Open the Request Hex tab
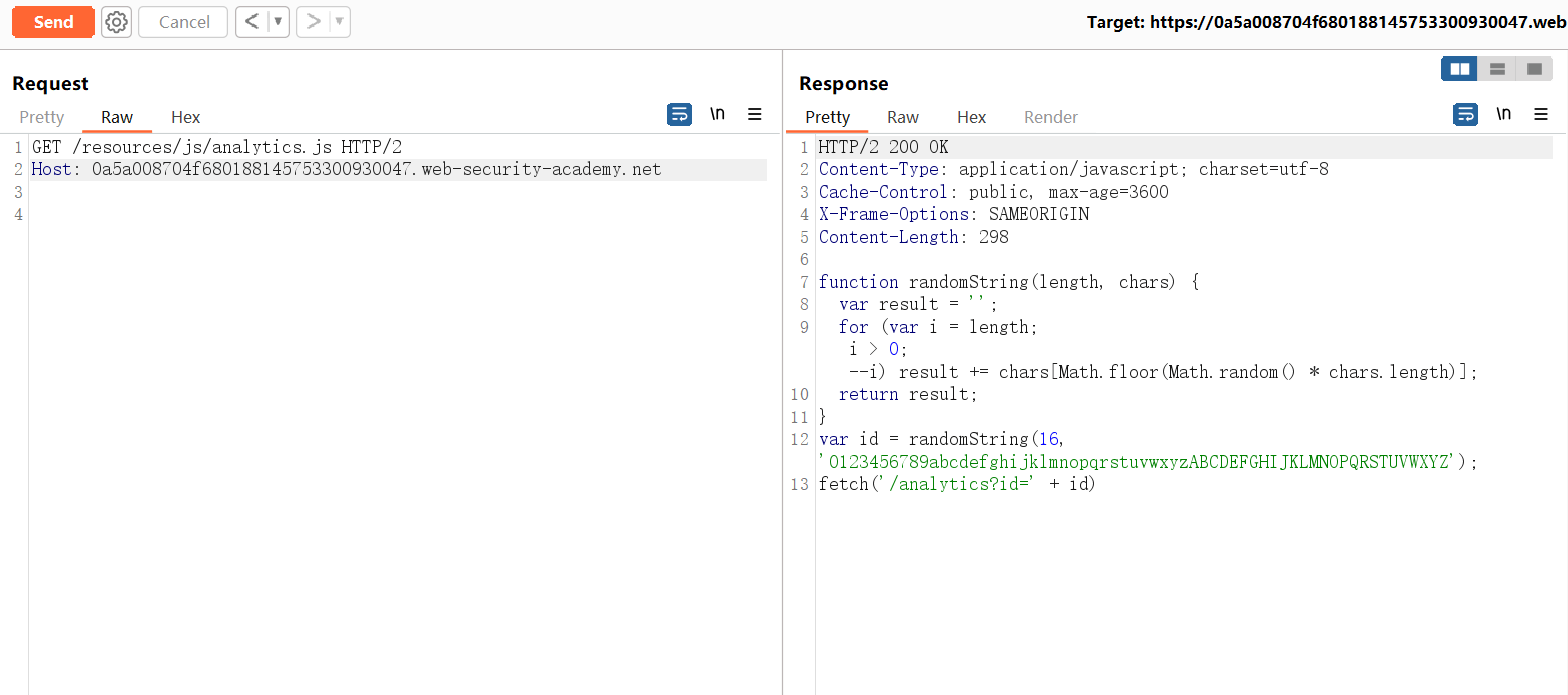The image size is (1568, 695). (186, 117)
